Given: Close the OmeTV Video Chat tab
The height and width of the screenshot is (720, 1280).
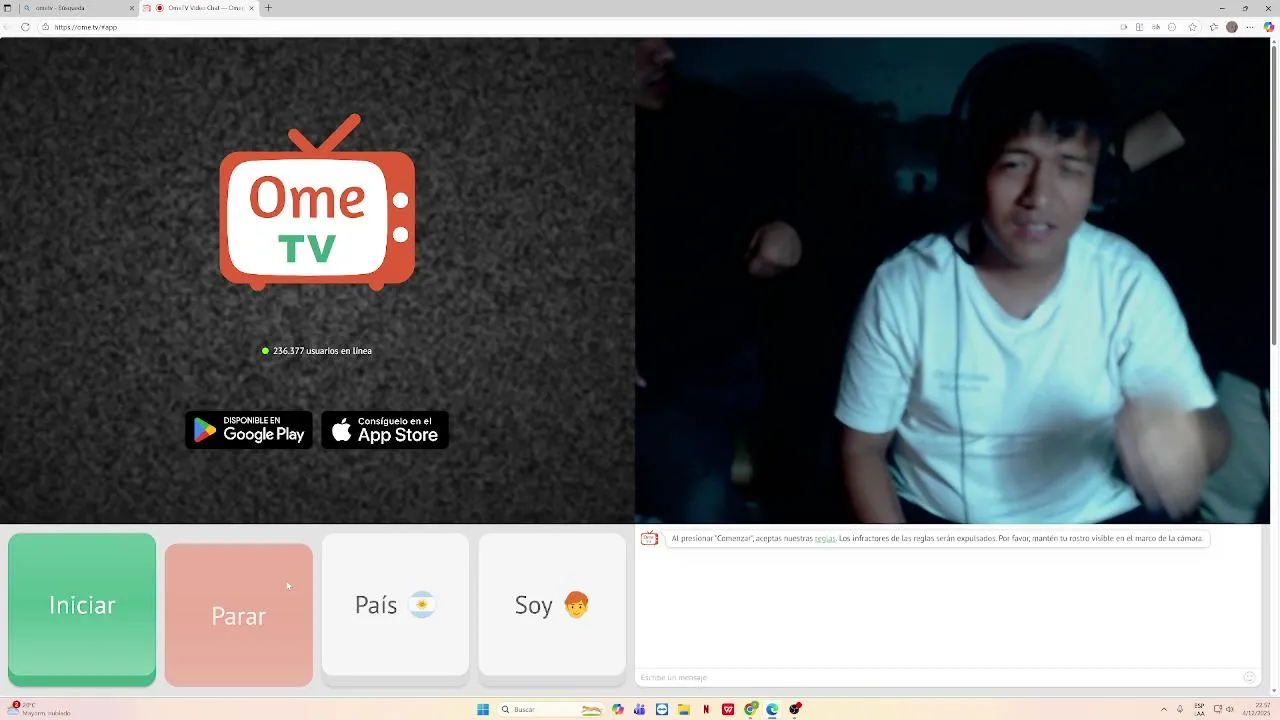Looking at the screenshot, I should click(251, 8).
